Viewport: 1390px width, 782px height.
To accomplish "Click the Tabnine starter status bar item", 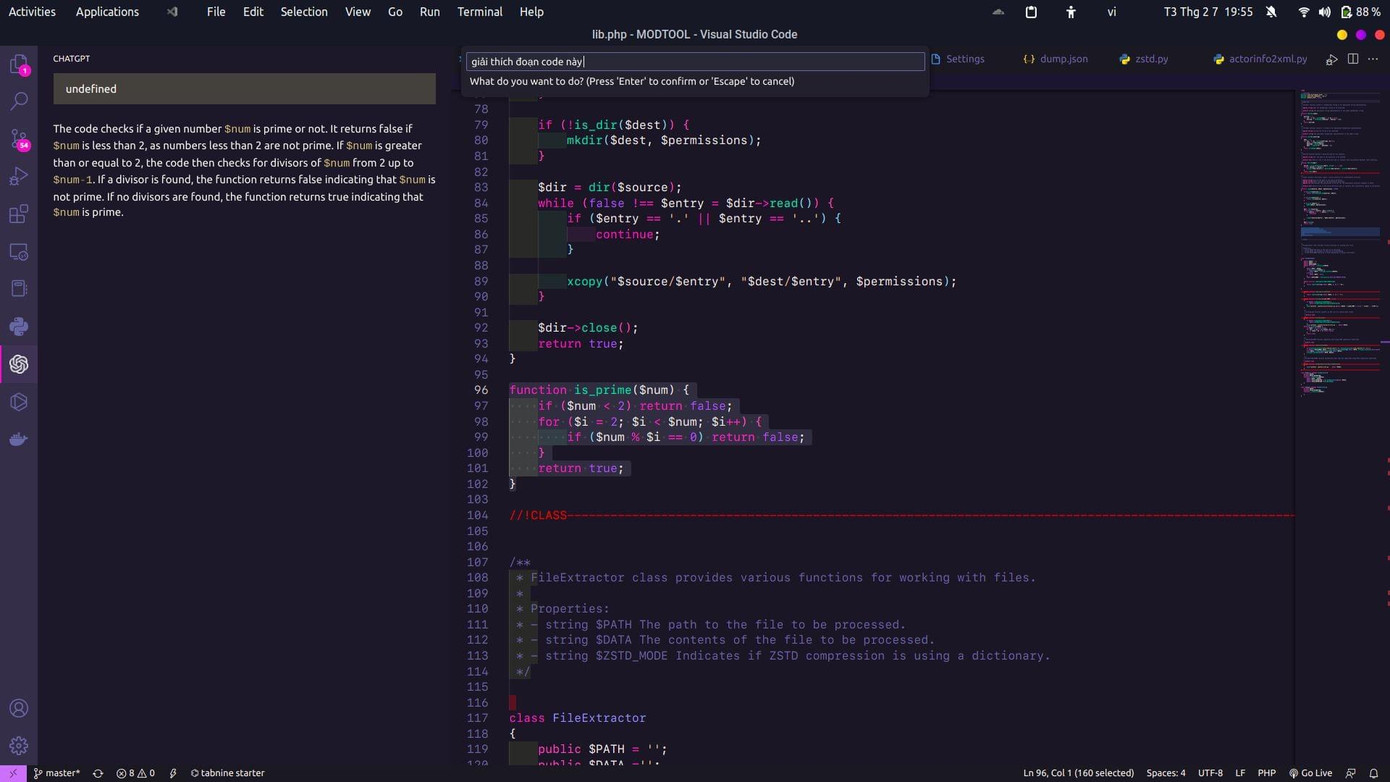I will pyautogui.click(x=230, y=772).
